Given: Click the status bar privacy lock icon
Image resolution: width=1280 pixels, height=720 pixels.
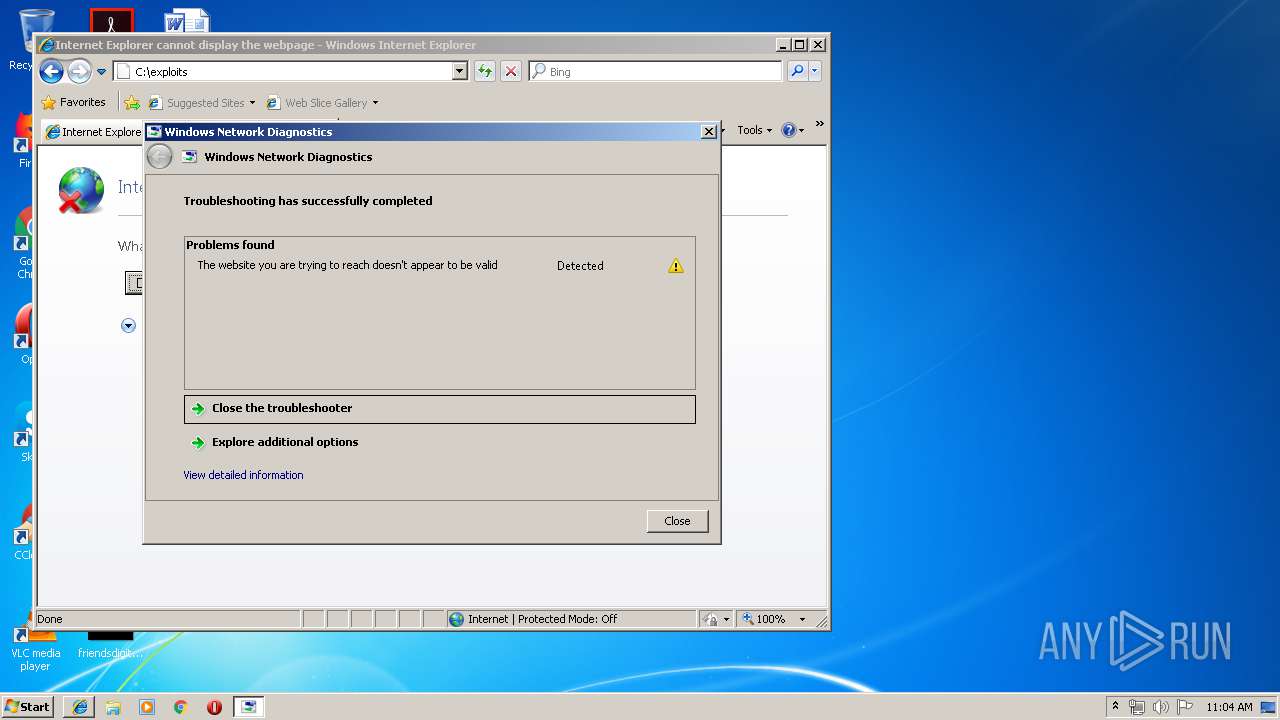Looking at the screenshot, I should (710, 619).
